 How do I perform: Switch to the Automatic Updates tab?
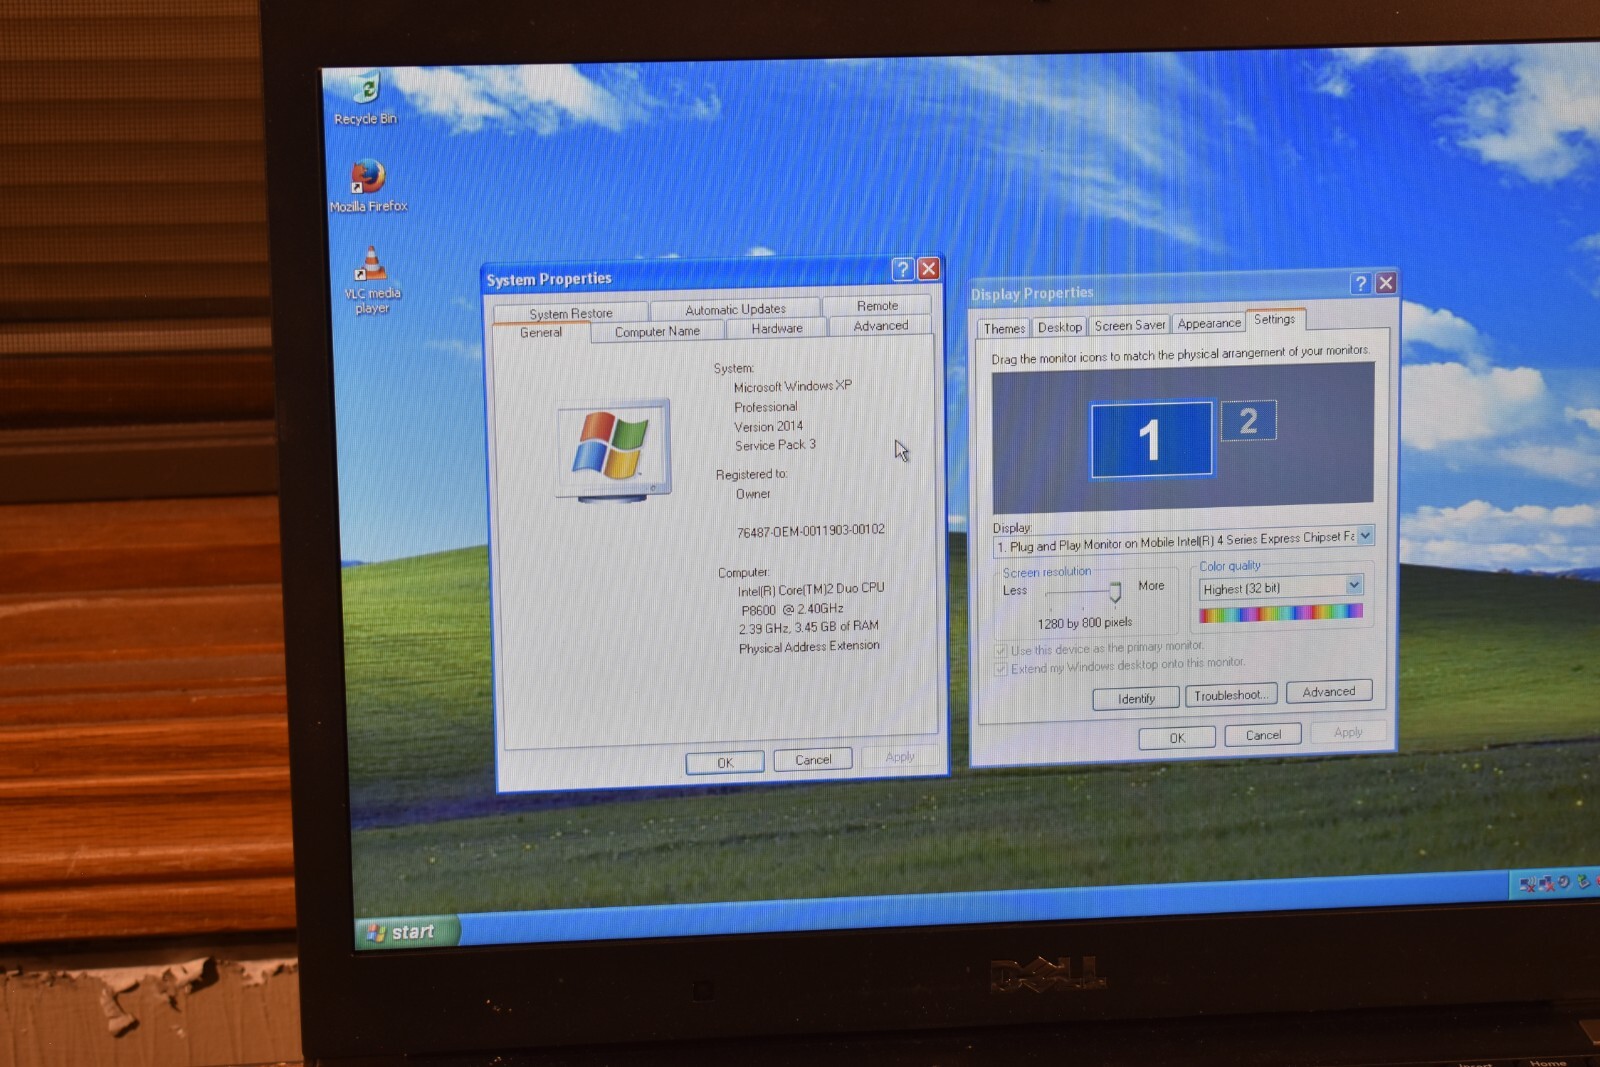(x=735, y=310)
